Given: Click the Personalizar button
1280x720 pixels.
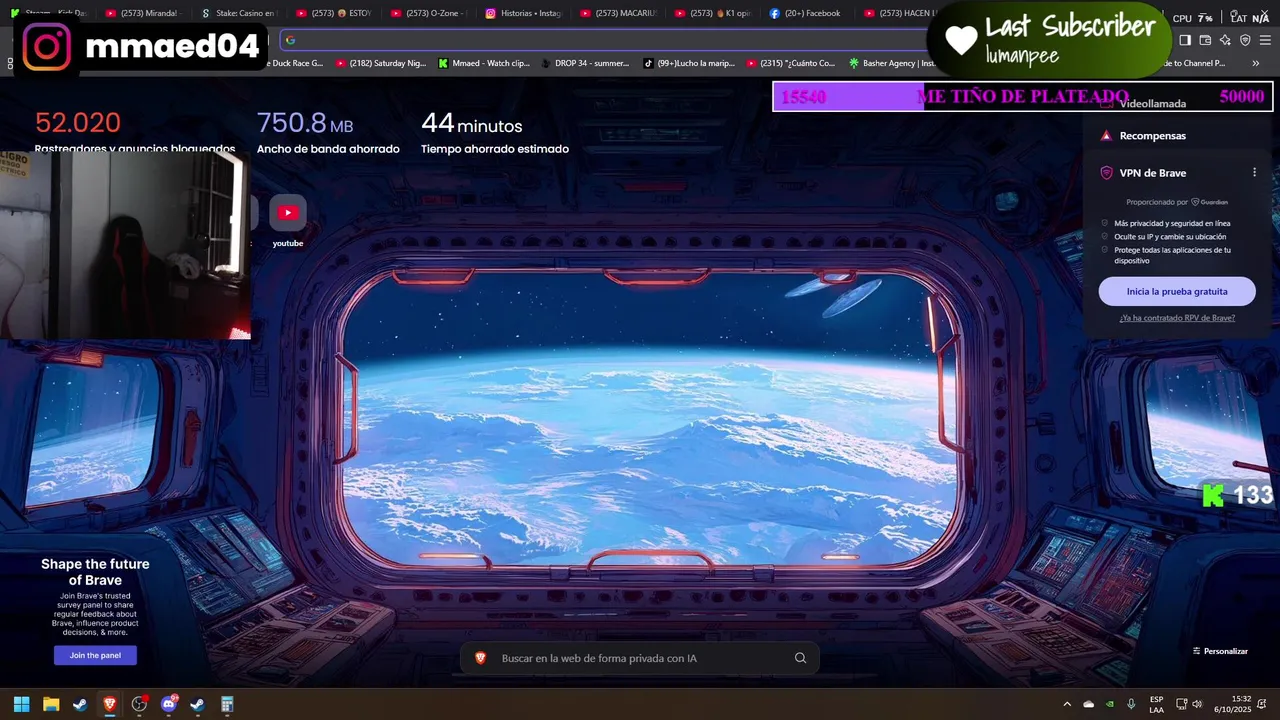Looking at the screenshot, I should [x=1220, y=651].
